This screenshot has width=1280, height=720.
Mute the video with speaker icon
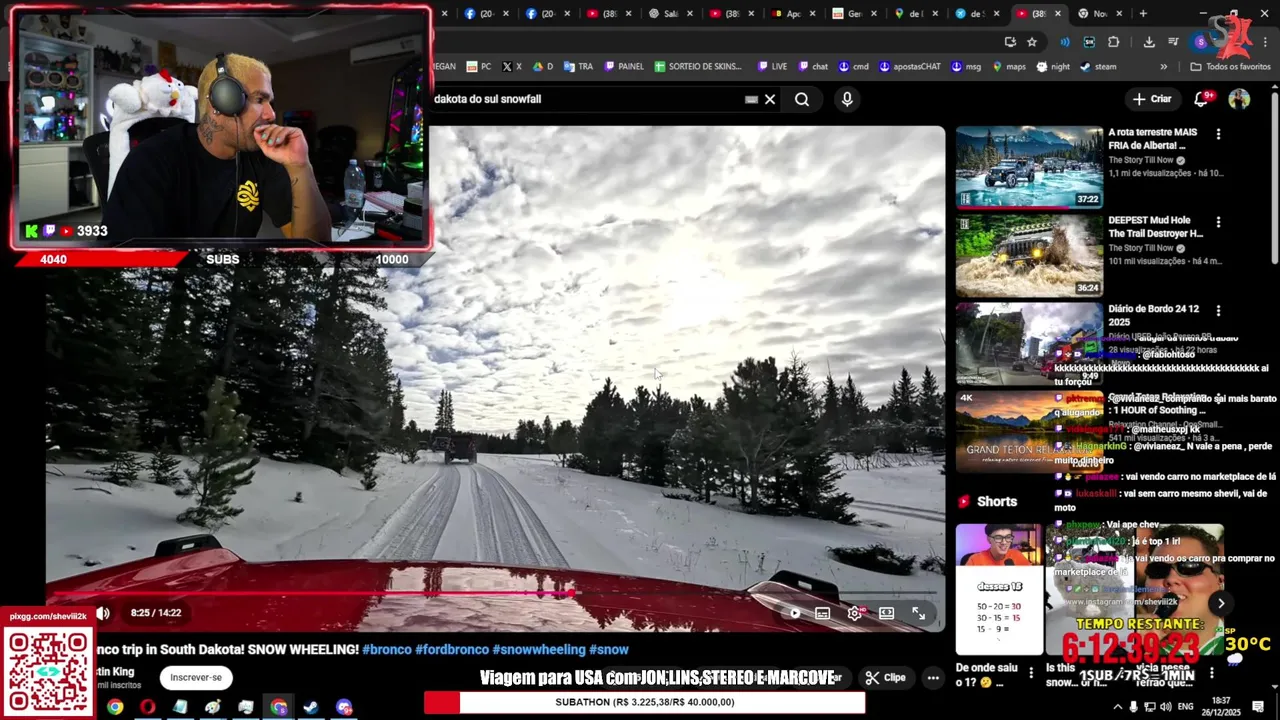pos(103,613)
